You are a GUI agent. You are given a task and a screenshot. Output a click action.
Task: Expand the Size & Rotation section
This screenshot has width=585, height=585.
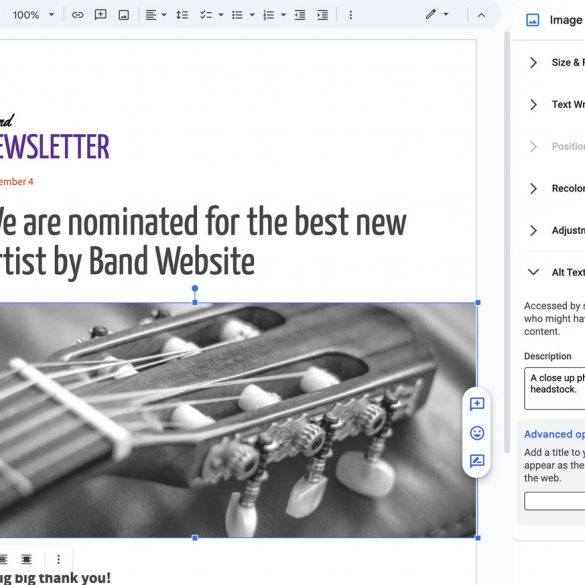[556, 62]
